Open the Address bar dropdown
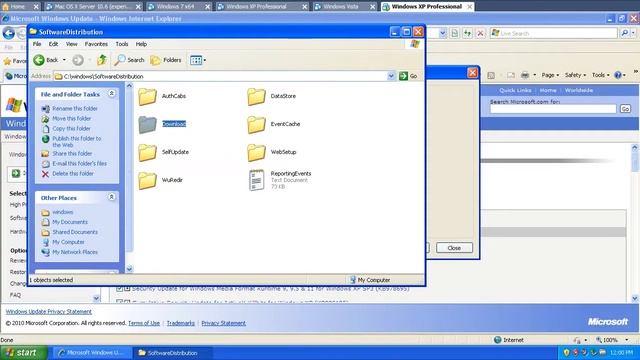The width and height of the screenshot is (640, 360). pyautogui.click(x=391, y=76)
